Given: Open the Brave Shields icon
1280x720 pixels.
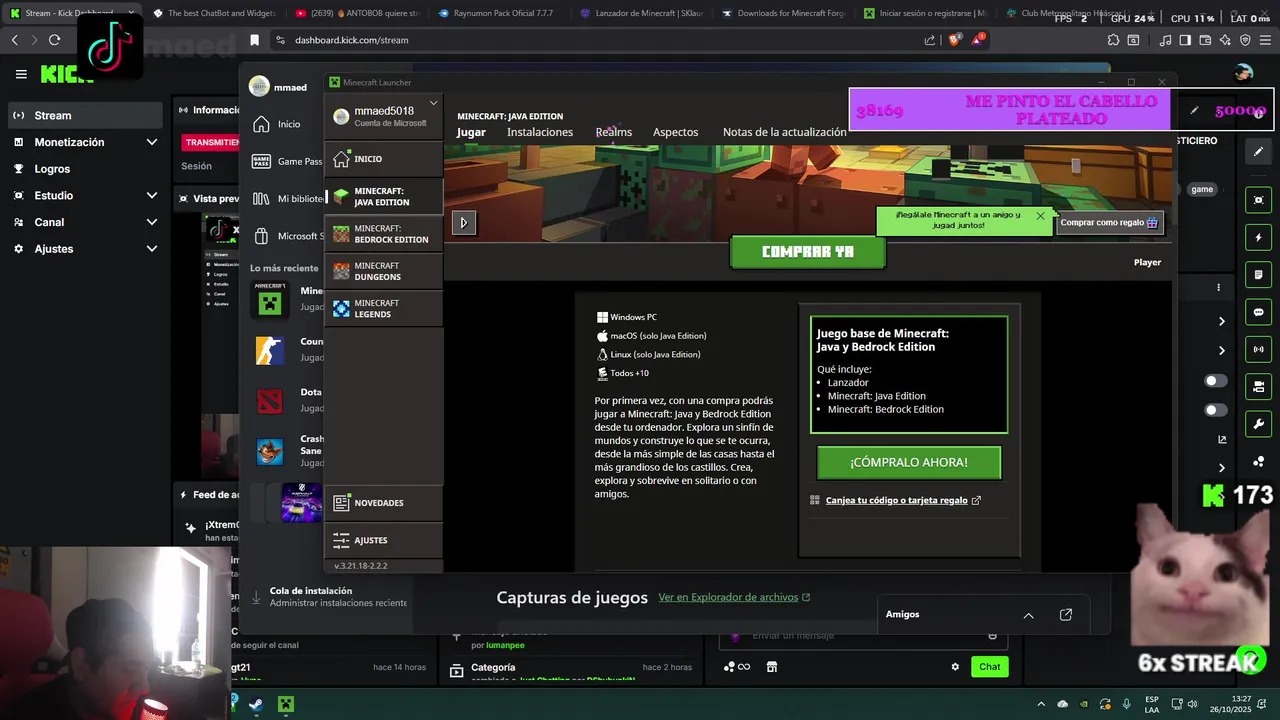Looking at the screenshot, I should [x=955, y=40].
